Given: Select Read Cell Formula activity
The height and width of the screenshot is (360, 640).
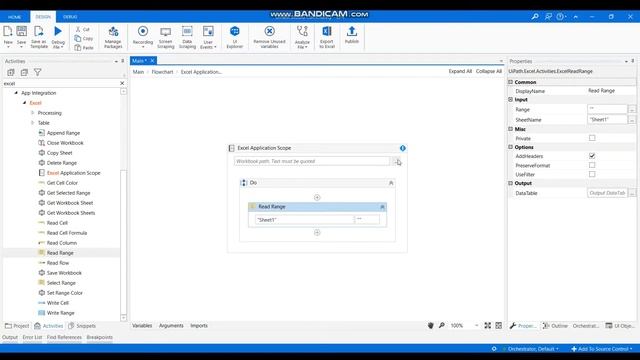Looking at the screenshot, I should tap(62, 233).
